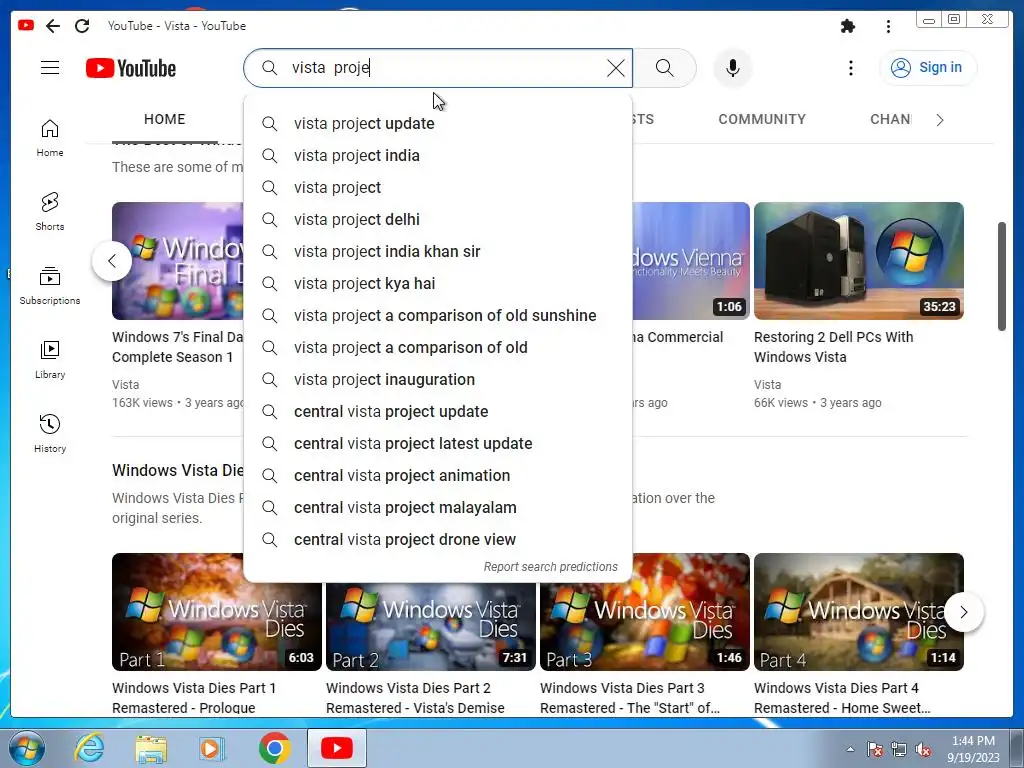Open title 'Windows Vista Dies Part 2 Remastered'
The image size is (1024, 768).
pos(415,697)
